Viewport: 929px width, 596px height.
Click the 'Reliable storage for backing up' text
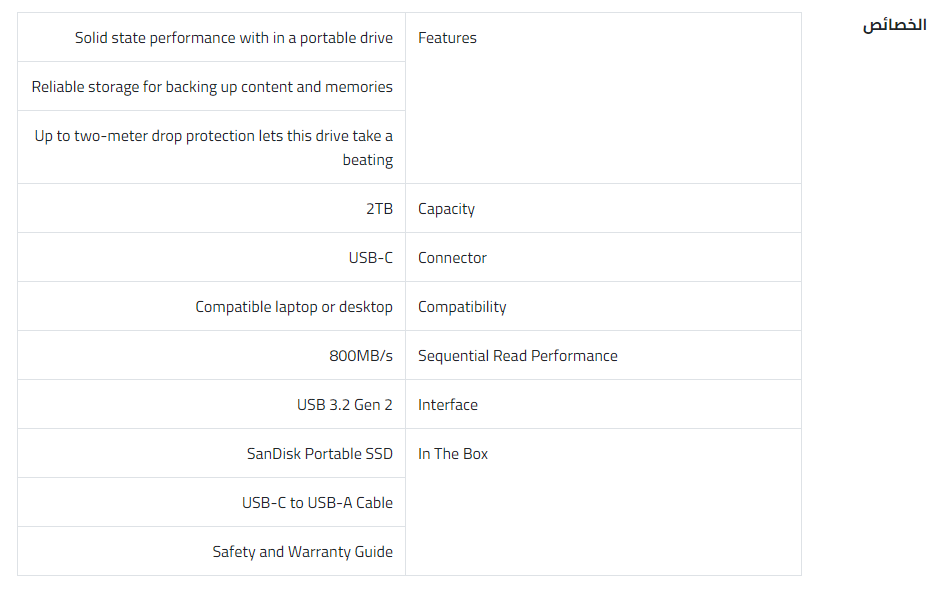point(212,87)
